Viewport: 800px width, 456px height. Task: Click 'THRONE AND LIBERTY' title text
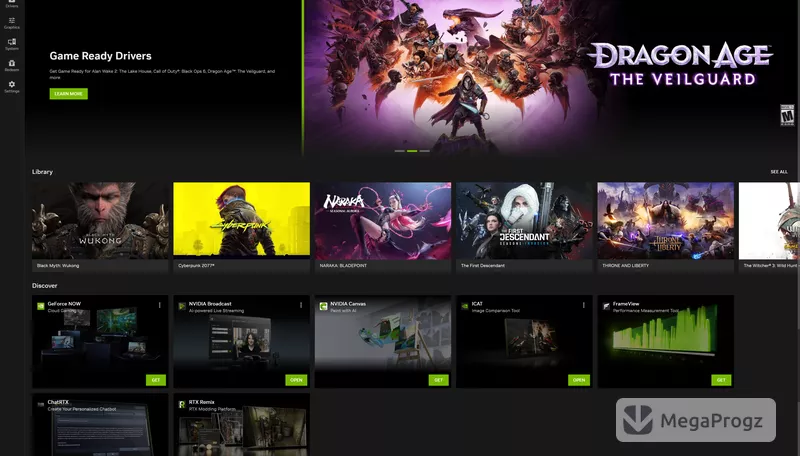point(626,266)
